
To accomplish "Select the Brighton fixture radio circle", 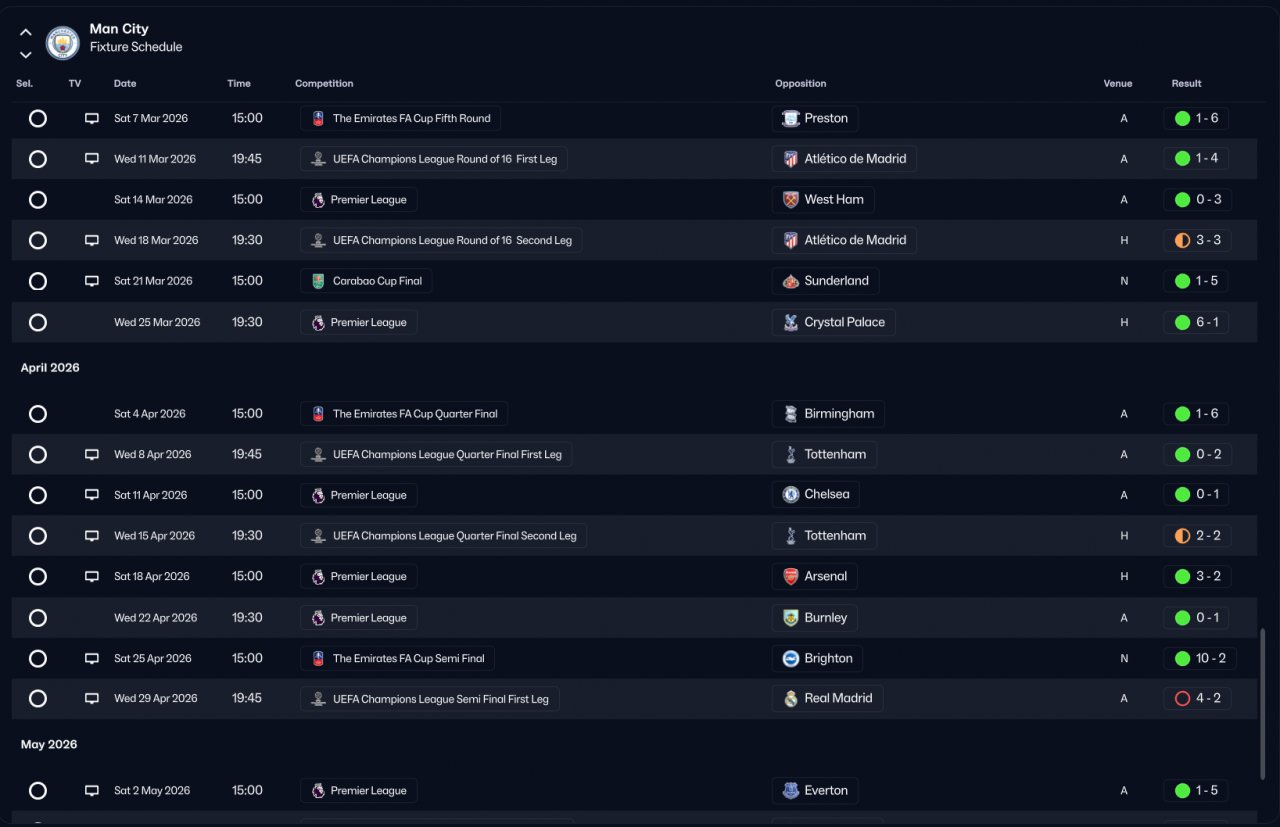I will point(38,659).
